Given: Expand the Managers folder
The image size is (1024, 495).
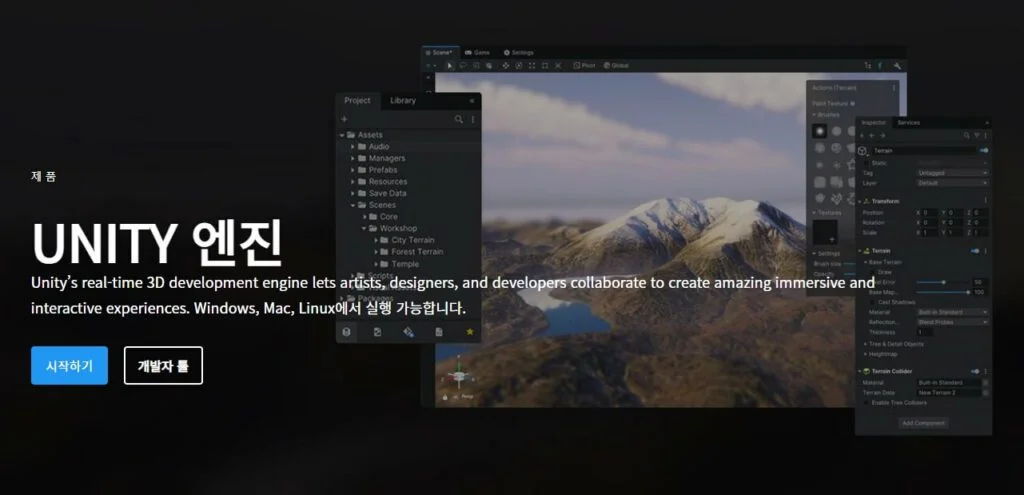Looking at the screenshot, I should (353, 159).
